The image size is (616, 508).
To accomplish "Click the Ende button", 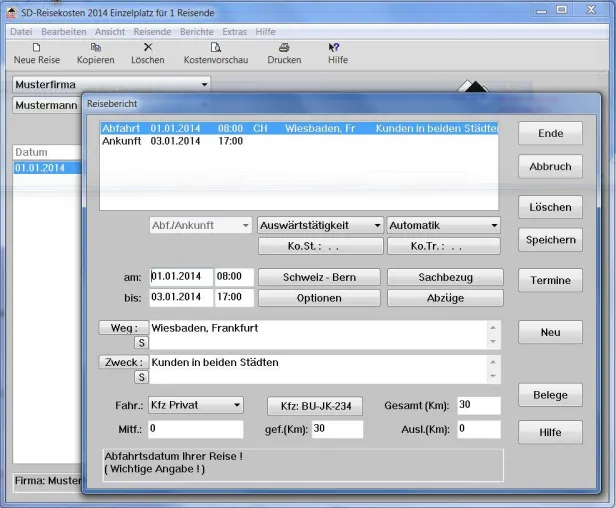I will tap(550, 133).
